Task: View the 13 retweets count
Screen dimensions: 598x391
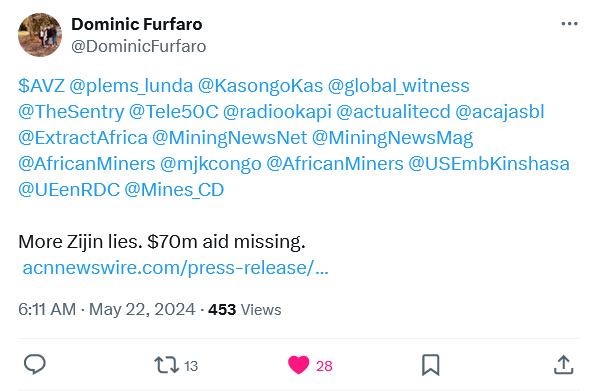Action: coord(191,366)
